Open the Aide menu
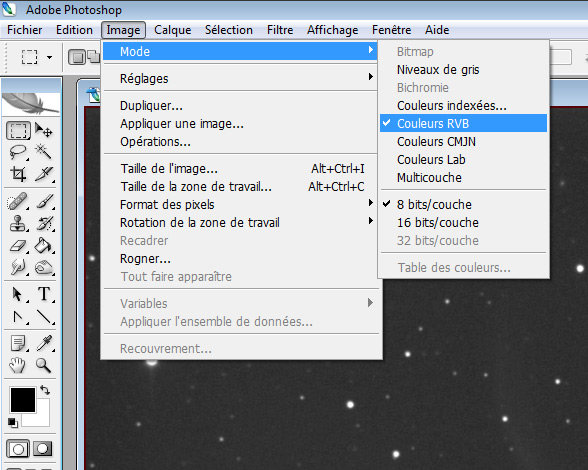Screen dimensions: 588x470 [x=437, y=30]
